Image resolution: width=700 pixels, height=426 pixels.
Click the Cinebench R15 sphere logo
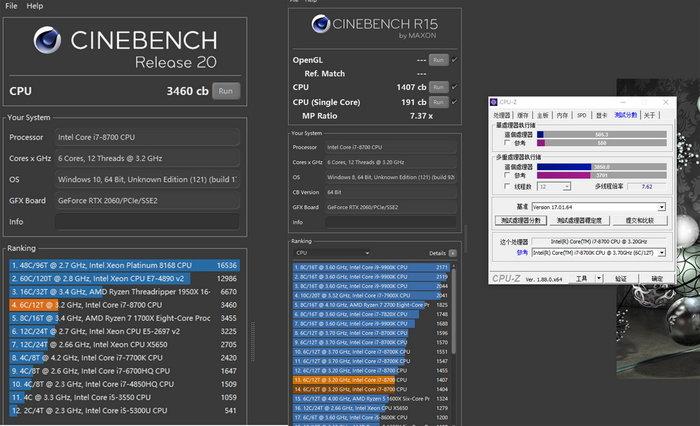(321, 24)
